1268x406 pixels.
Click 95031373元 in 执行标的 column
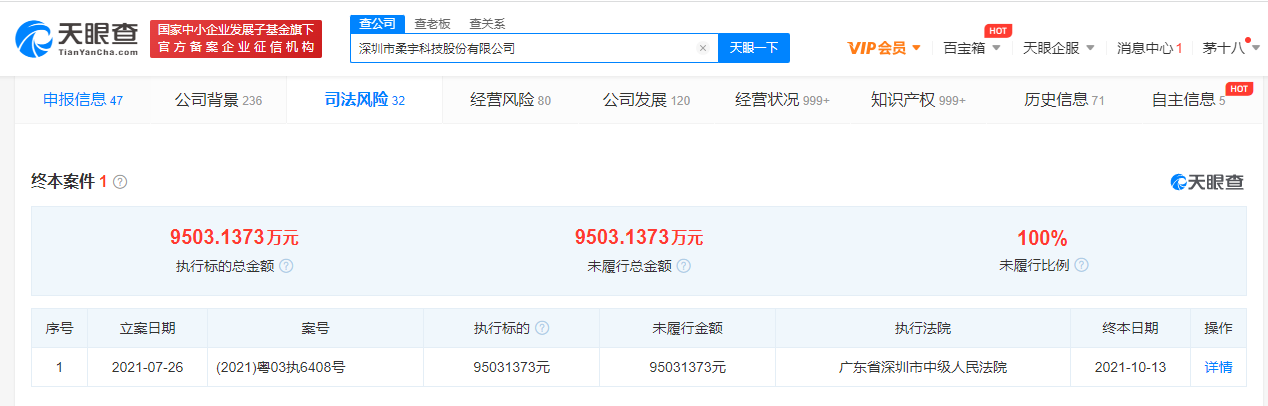point(512,367)
